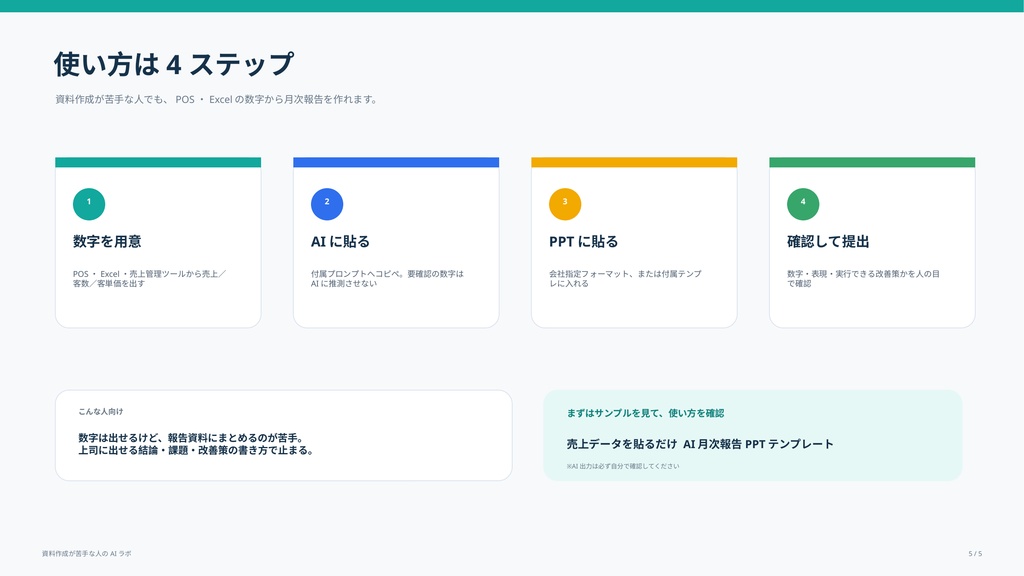
Task: Select the heading PPT に貼る
Action: pos(584,242)
